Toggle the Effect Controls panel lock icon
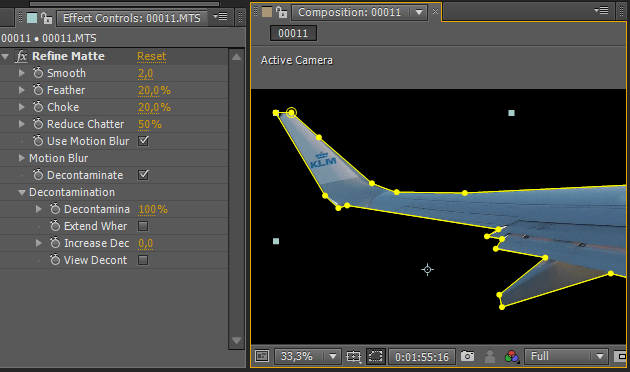Screen dimensions: 630x372 click(47, 18)
